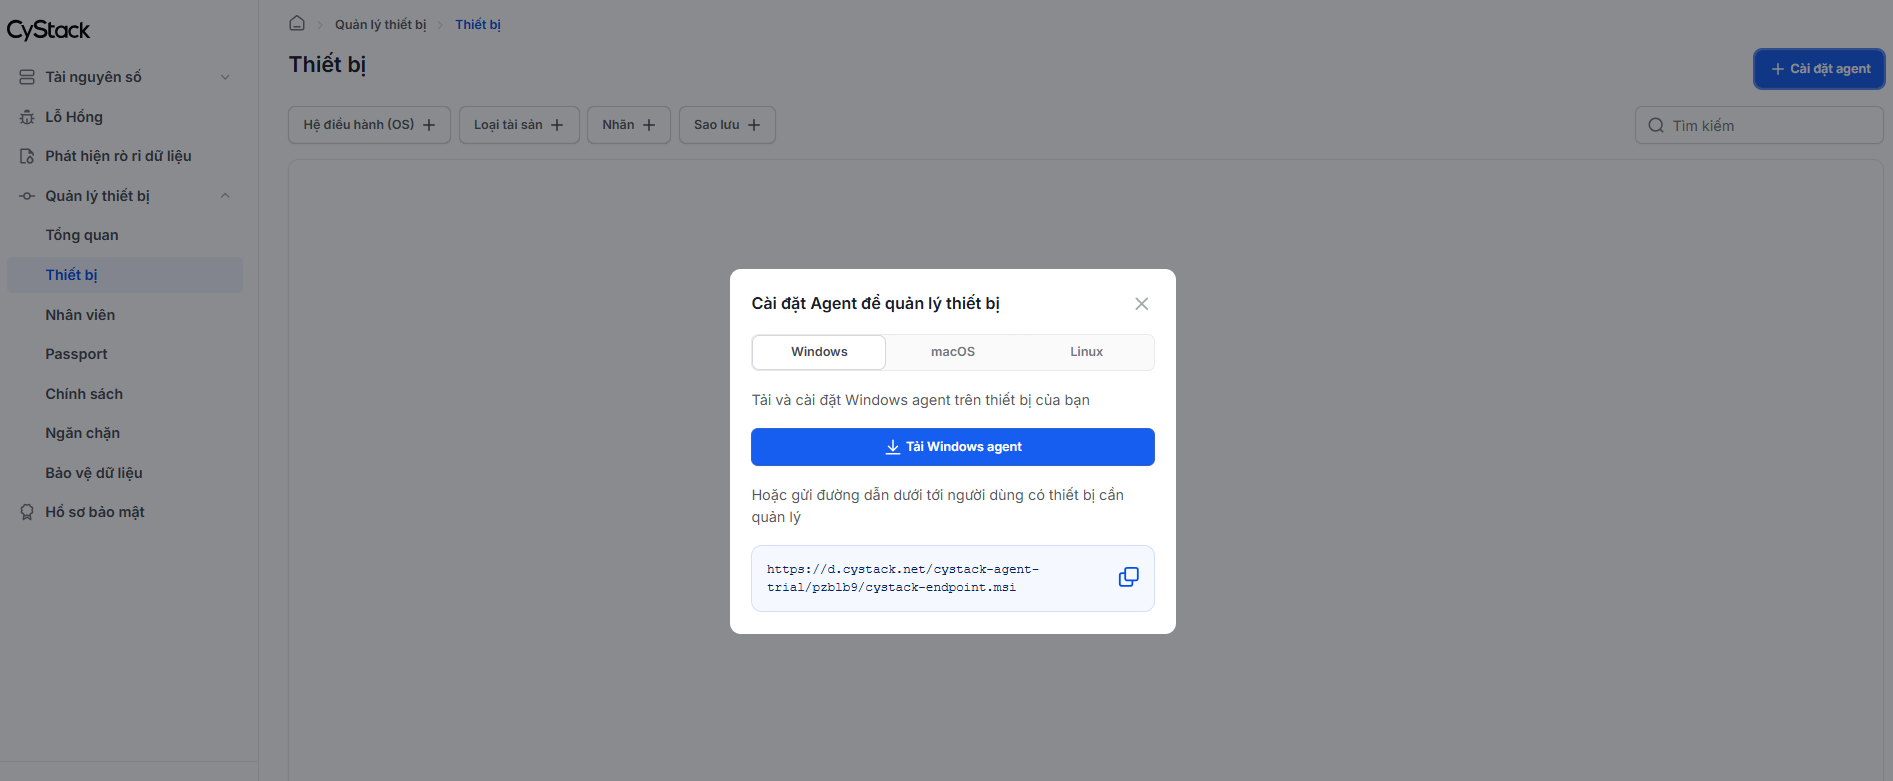
Task: Click the home icon in breadcrumb
Action: (297, 23)
